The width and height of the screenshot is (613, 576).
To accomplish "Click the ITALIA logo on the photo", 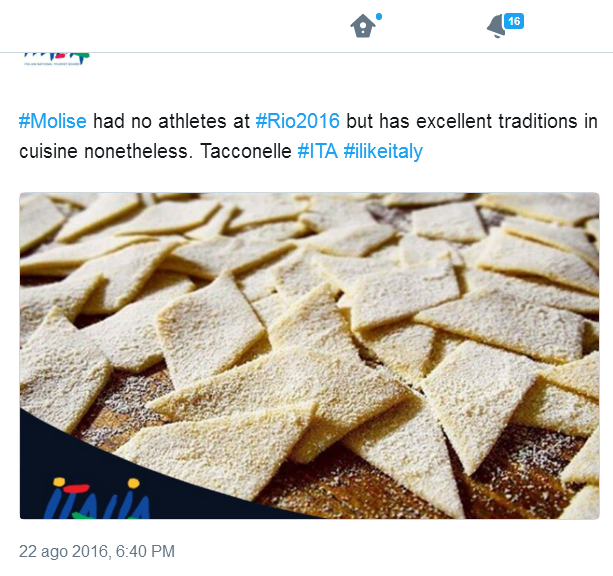I will point(98,499).
